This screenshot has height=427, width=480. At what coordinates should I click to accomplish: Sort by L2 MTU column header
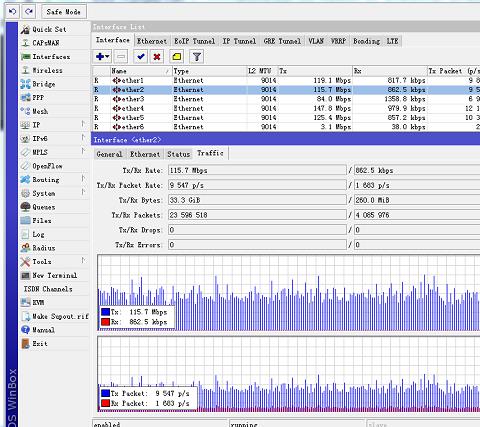click(262, 71)
